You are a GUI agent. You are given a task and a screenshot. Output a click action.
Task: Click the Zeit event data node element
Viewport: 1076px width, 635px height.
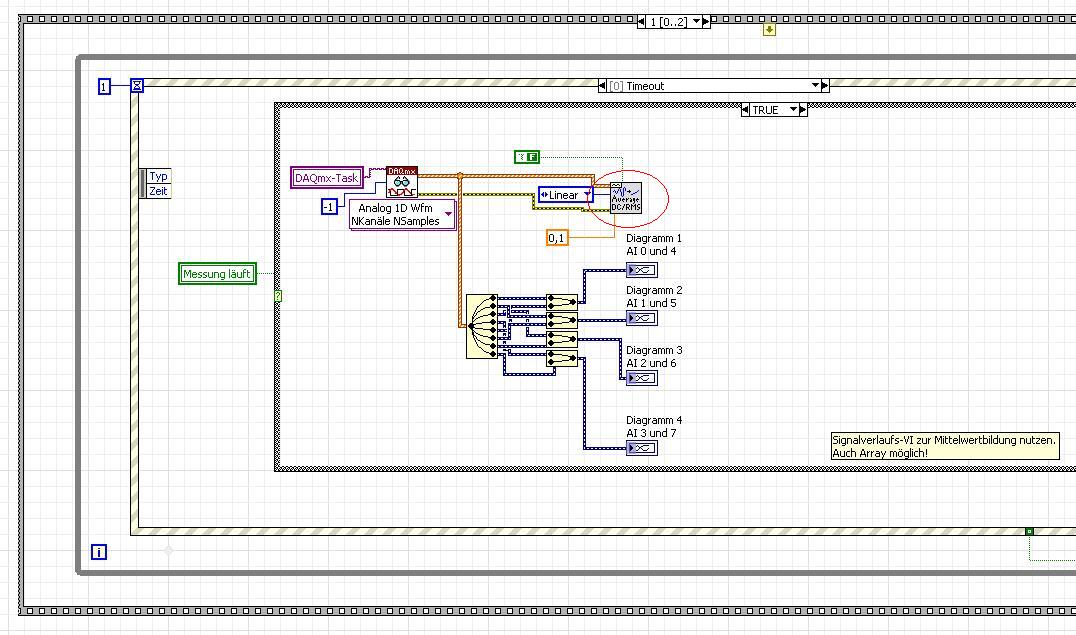[159, 191]
